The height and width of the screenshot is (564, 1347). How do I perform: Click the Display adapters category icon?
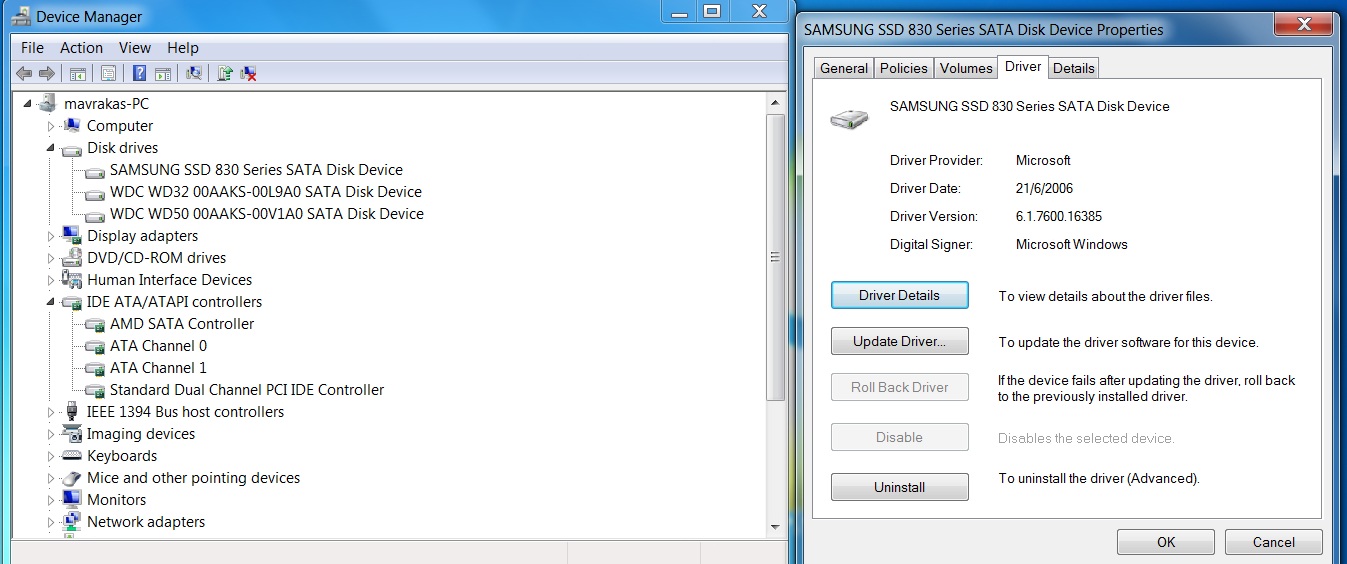coord(71,235)
